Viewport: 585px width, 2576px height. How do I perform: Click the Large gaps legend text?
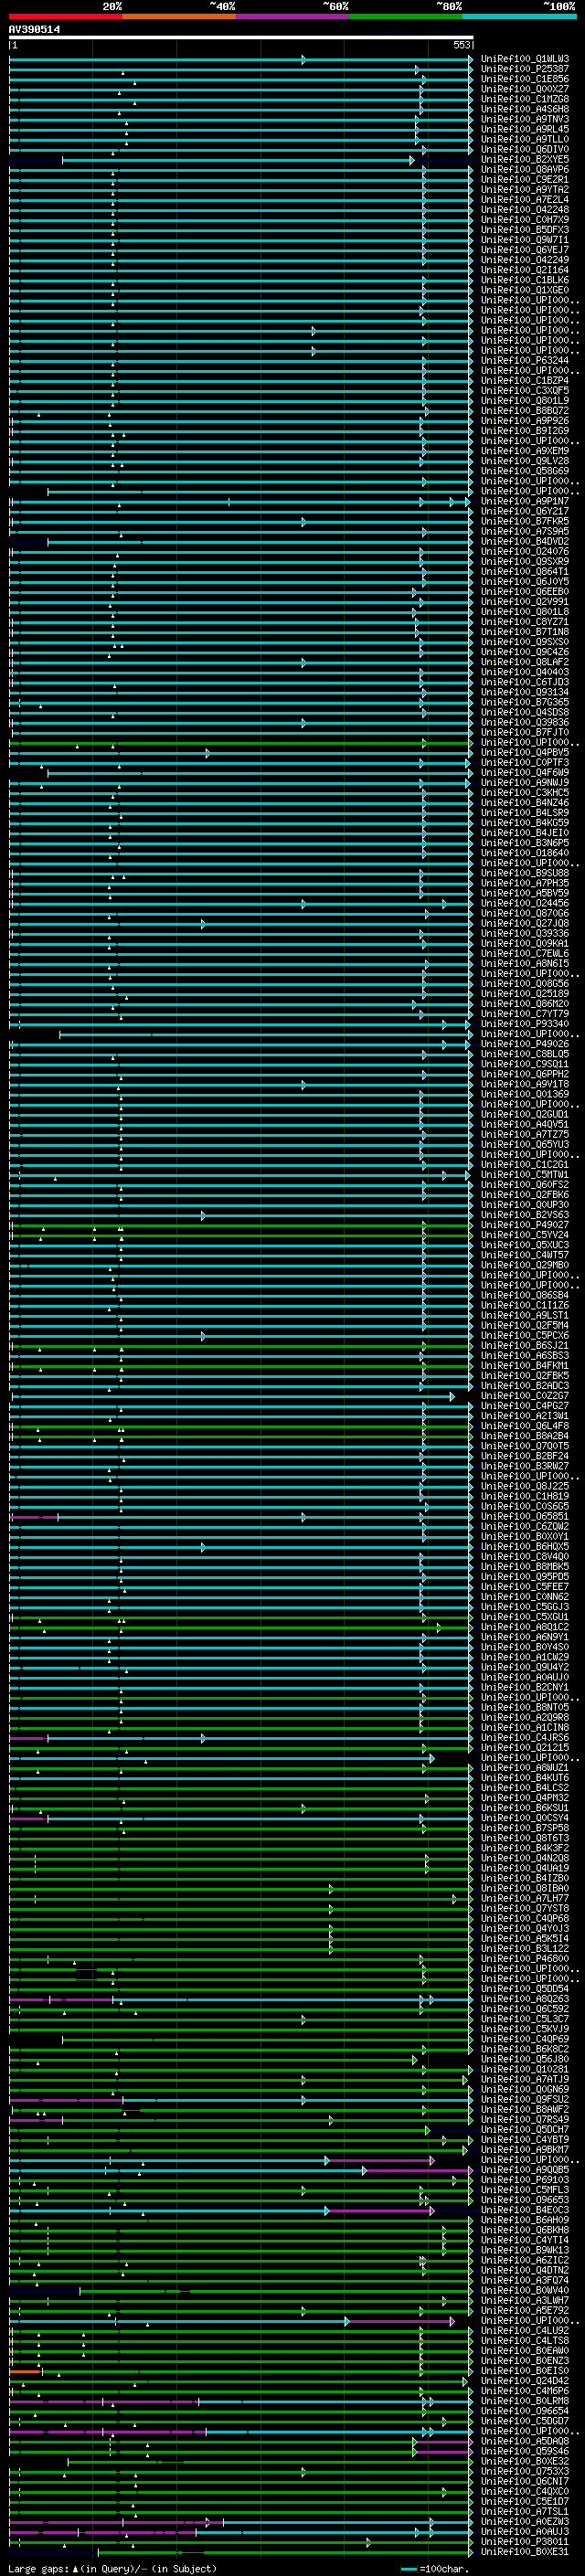click(112, 2568)
